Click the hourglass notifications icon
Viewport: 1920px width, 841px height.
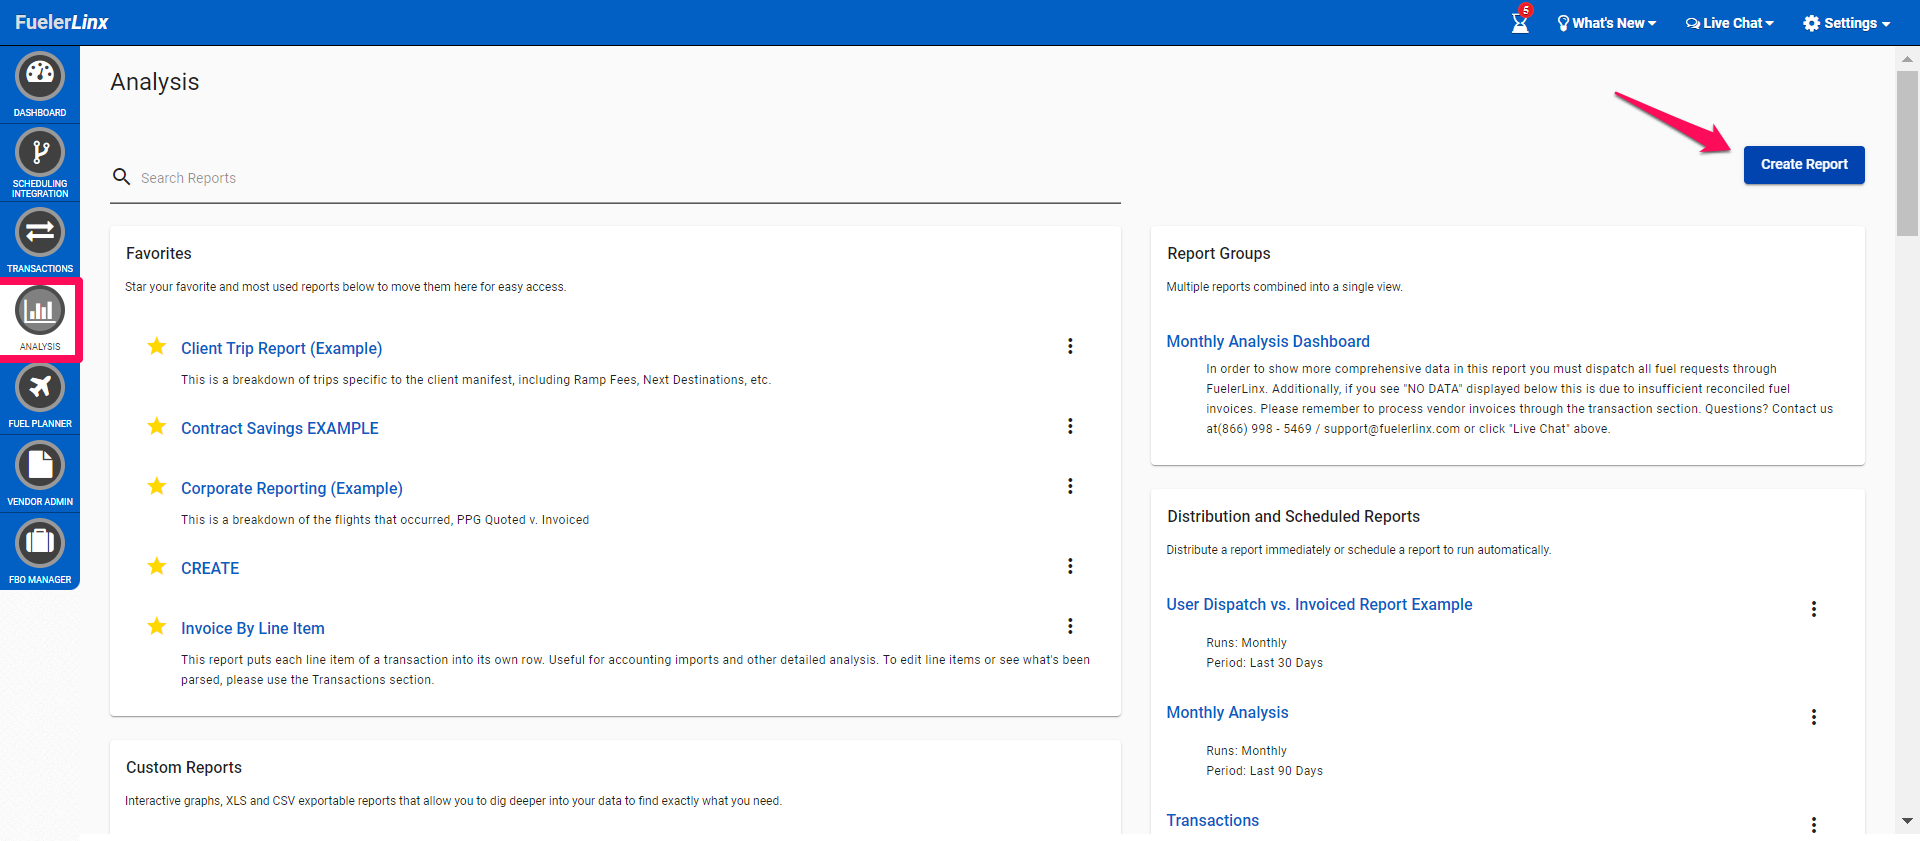coord(1520,22)
